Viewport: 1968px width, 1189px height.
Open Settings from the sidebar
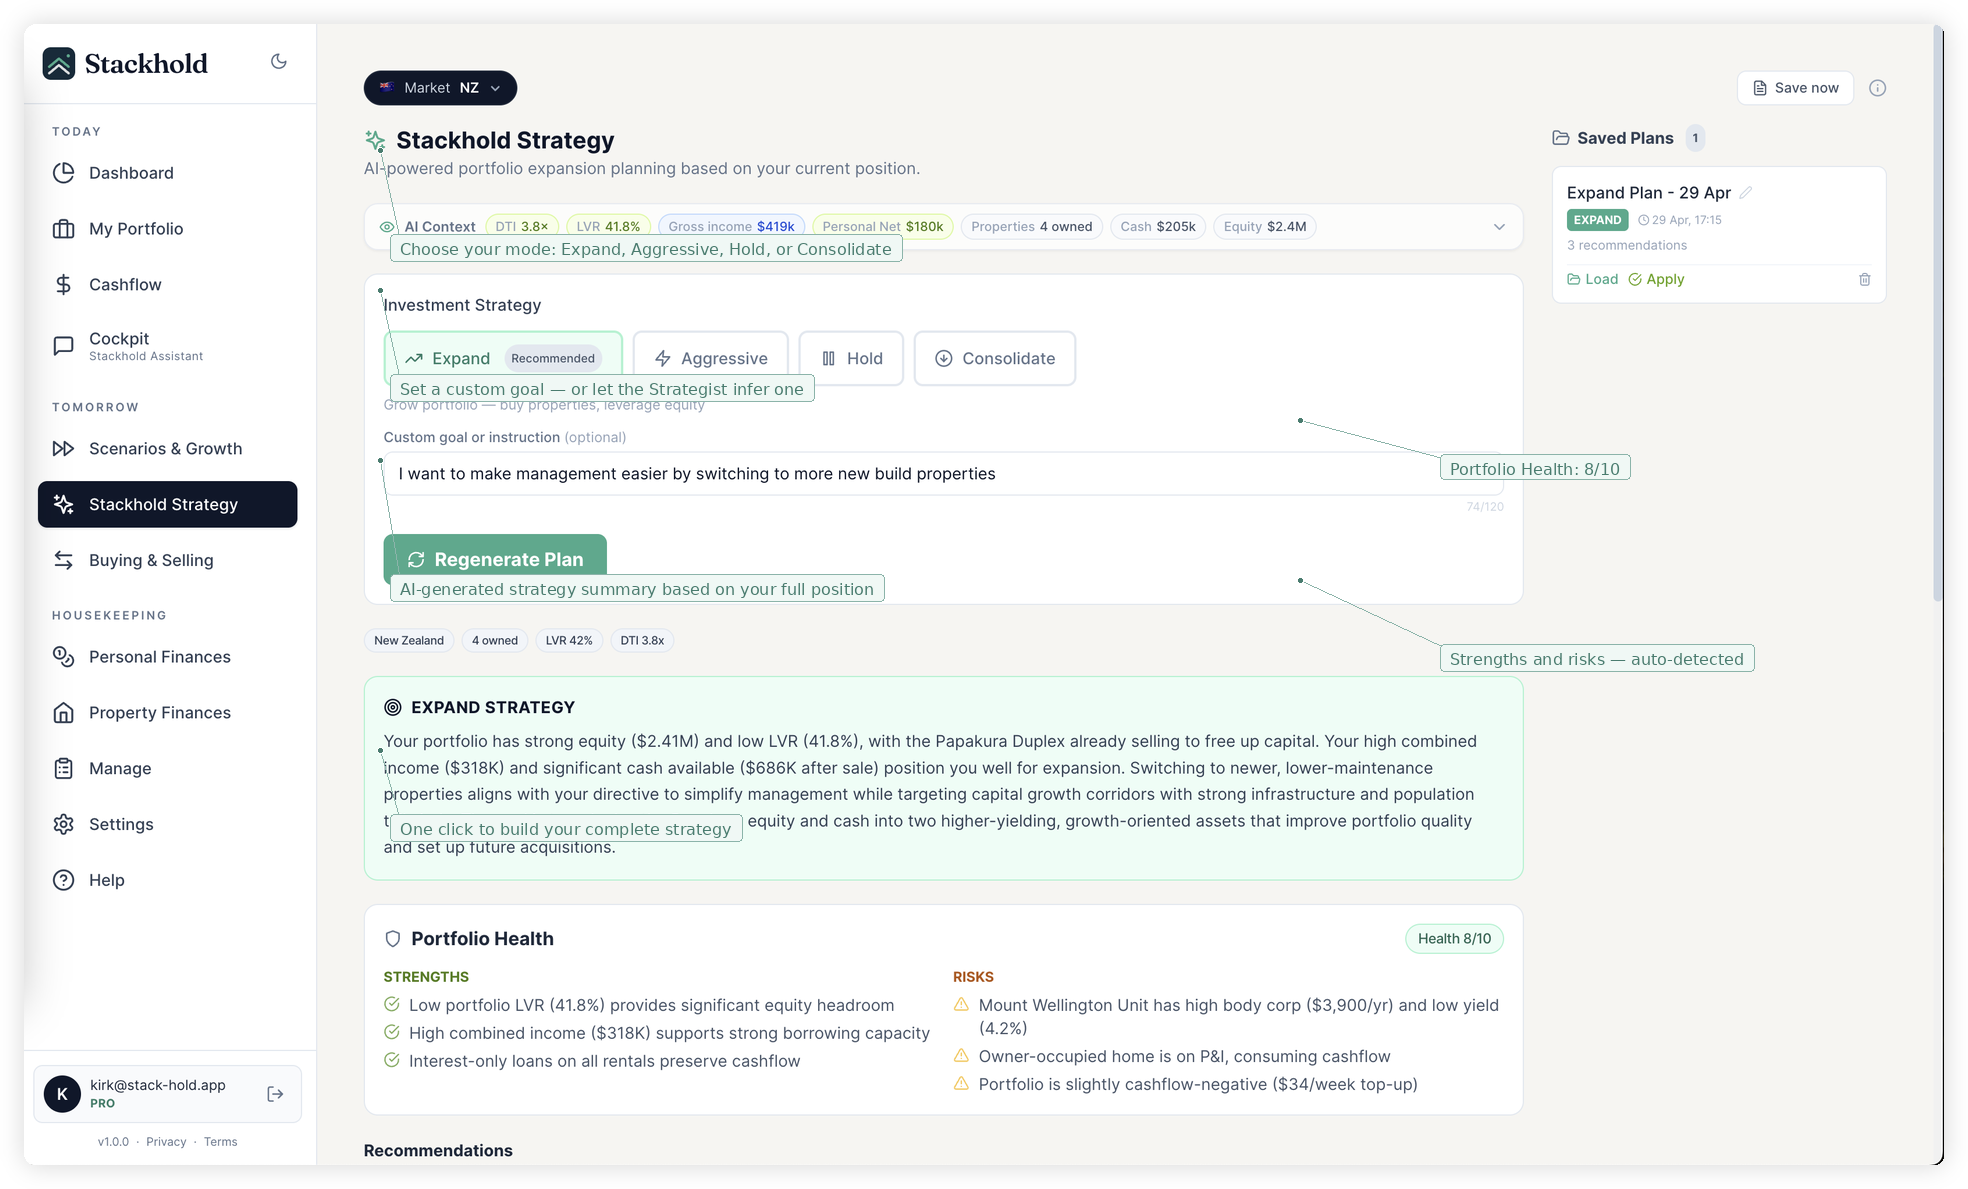pos(168,825)
